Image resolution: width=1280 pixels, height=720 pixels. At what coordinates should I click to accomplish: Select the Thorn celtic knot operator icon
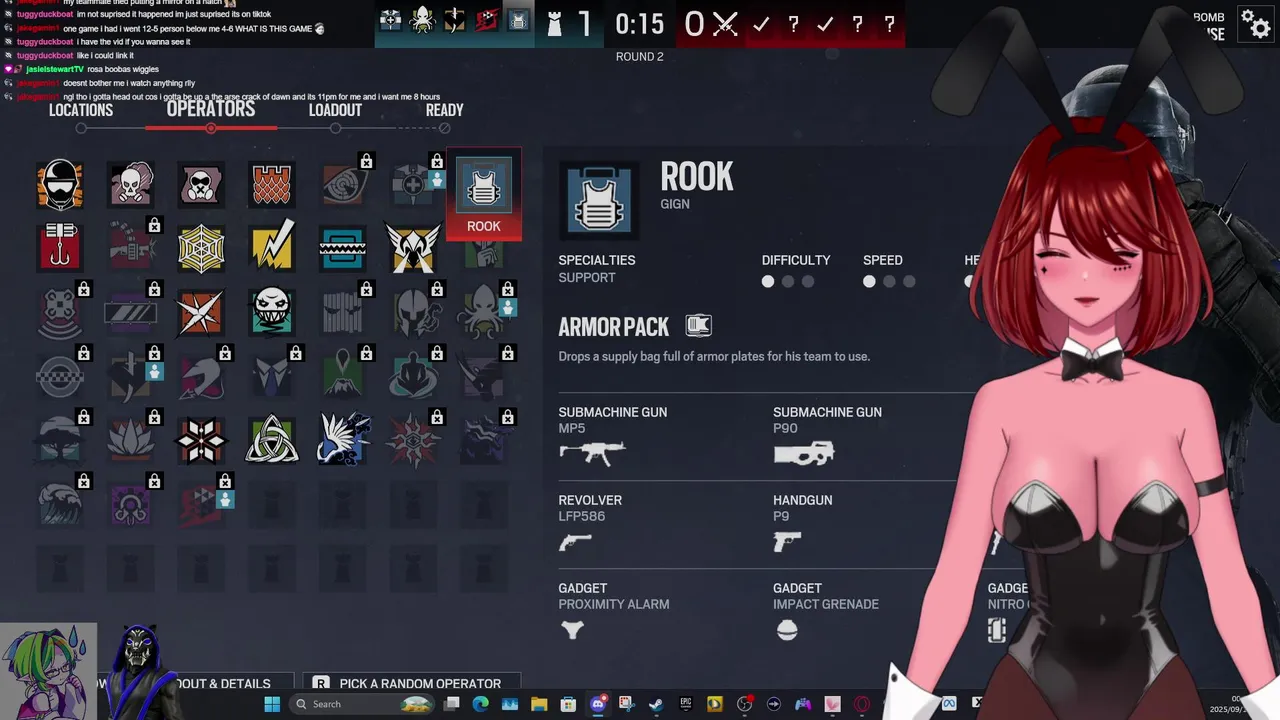pyautogui.click(x=272, y=440)
